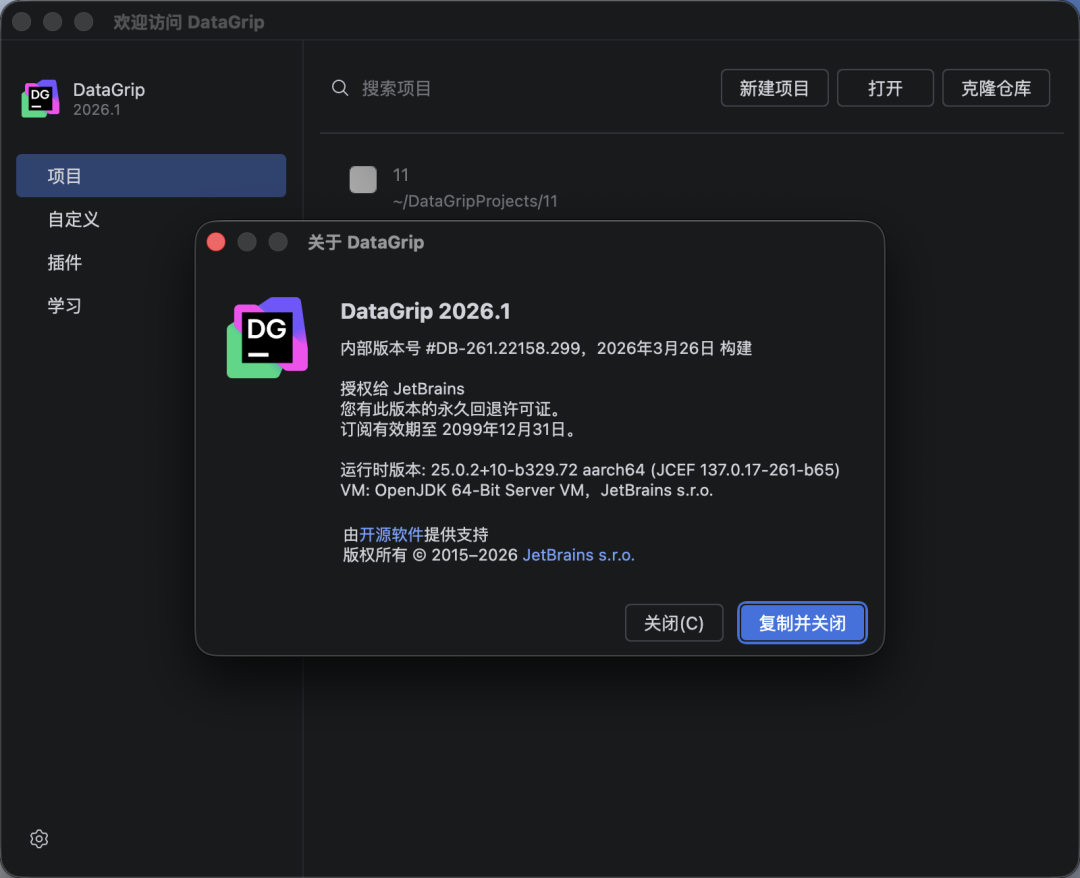Click the DataGrip logo in the welcome sidebar
Image resolution: width=1080 pixels, height=878 pixels.
tap(41, 98)
